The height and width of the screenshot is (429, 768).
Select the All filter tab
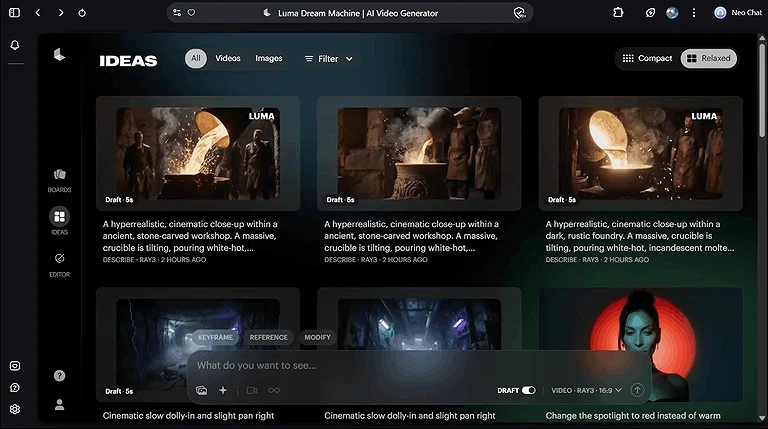(x=195, y=58)
